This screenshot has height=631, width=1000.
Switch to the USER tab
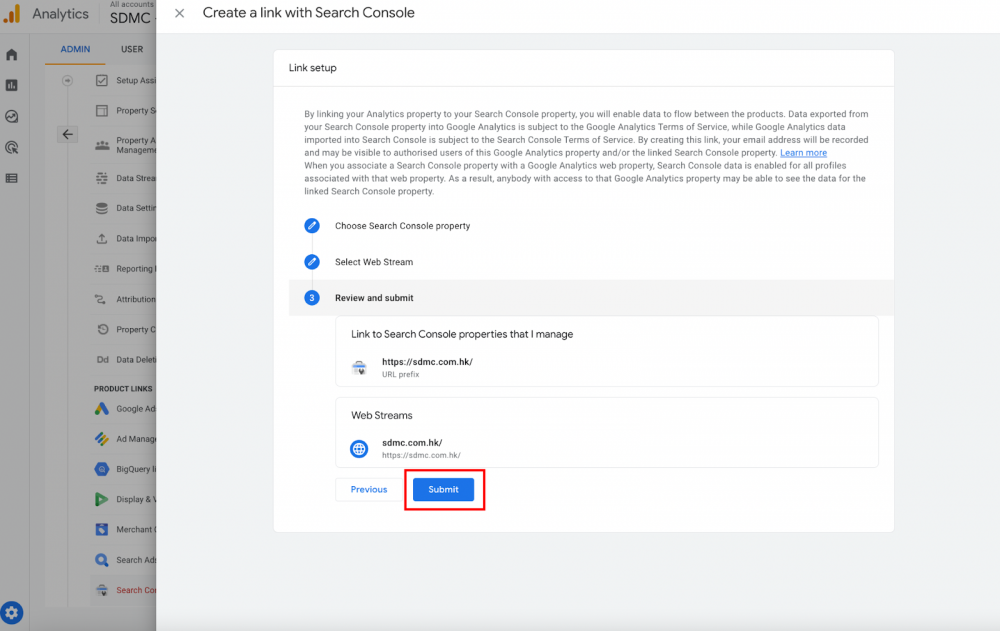(x=132, y=49)
